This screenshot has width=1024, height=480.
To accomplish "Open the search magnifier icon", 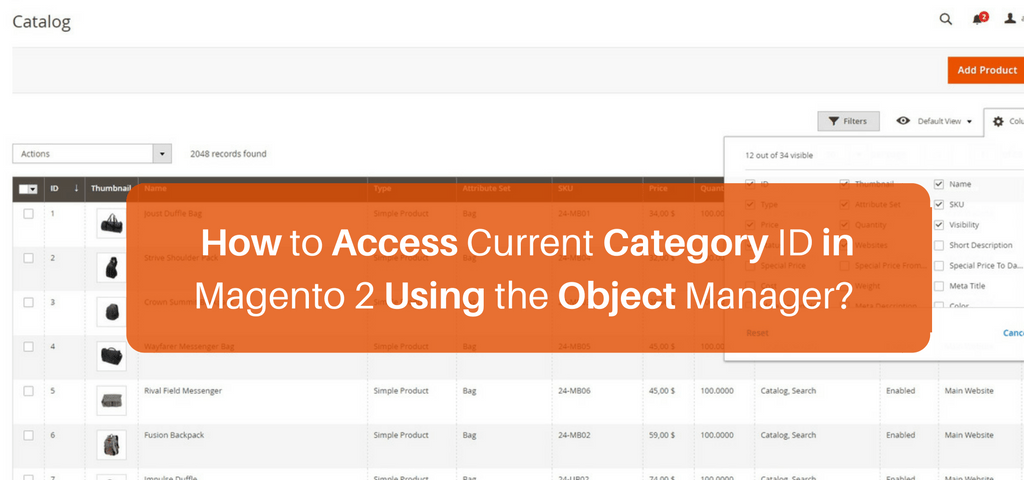I will [946, 19].
